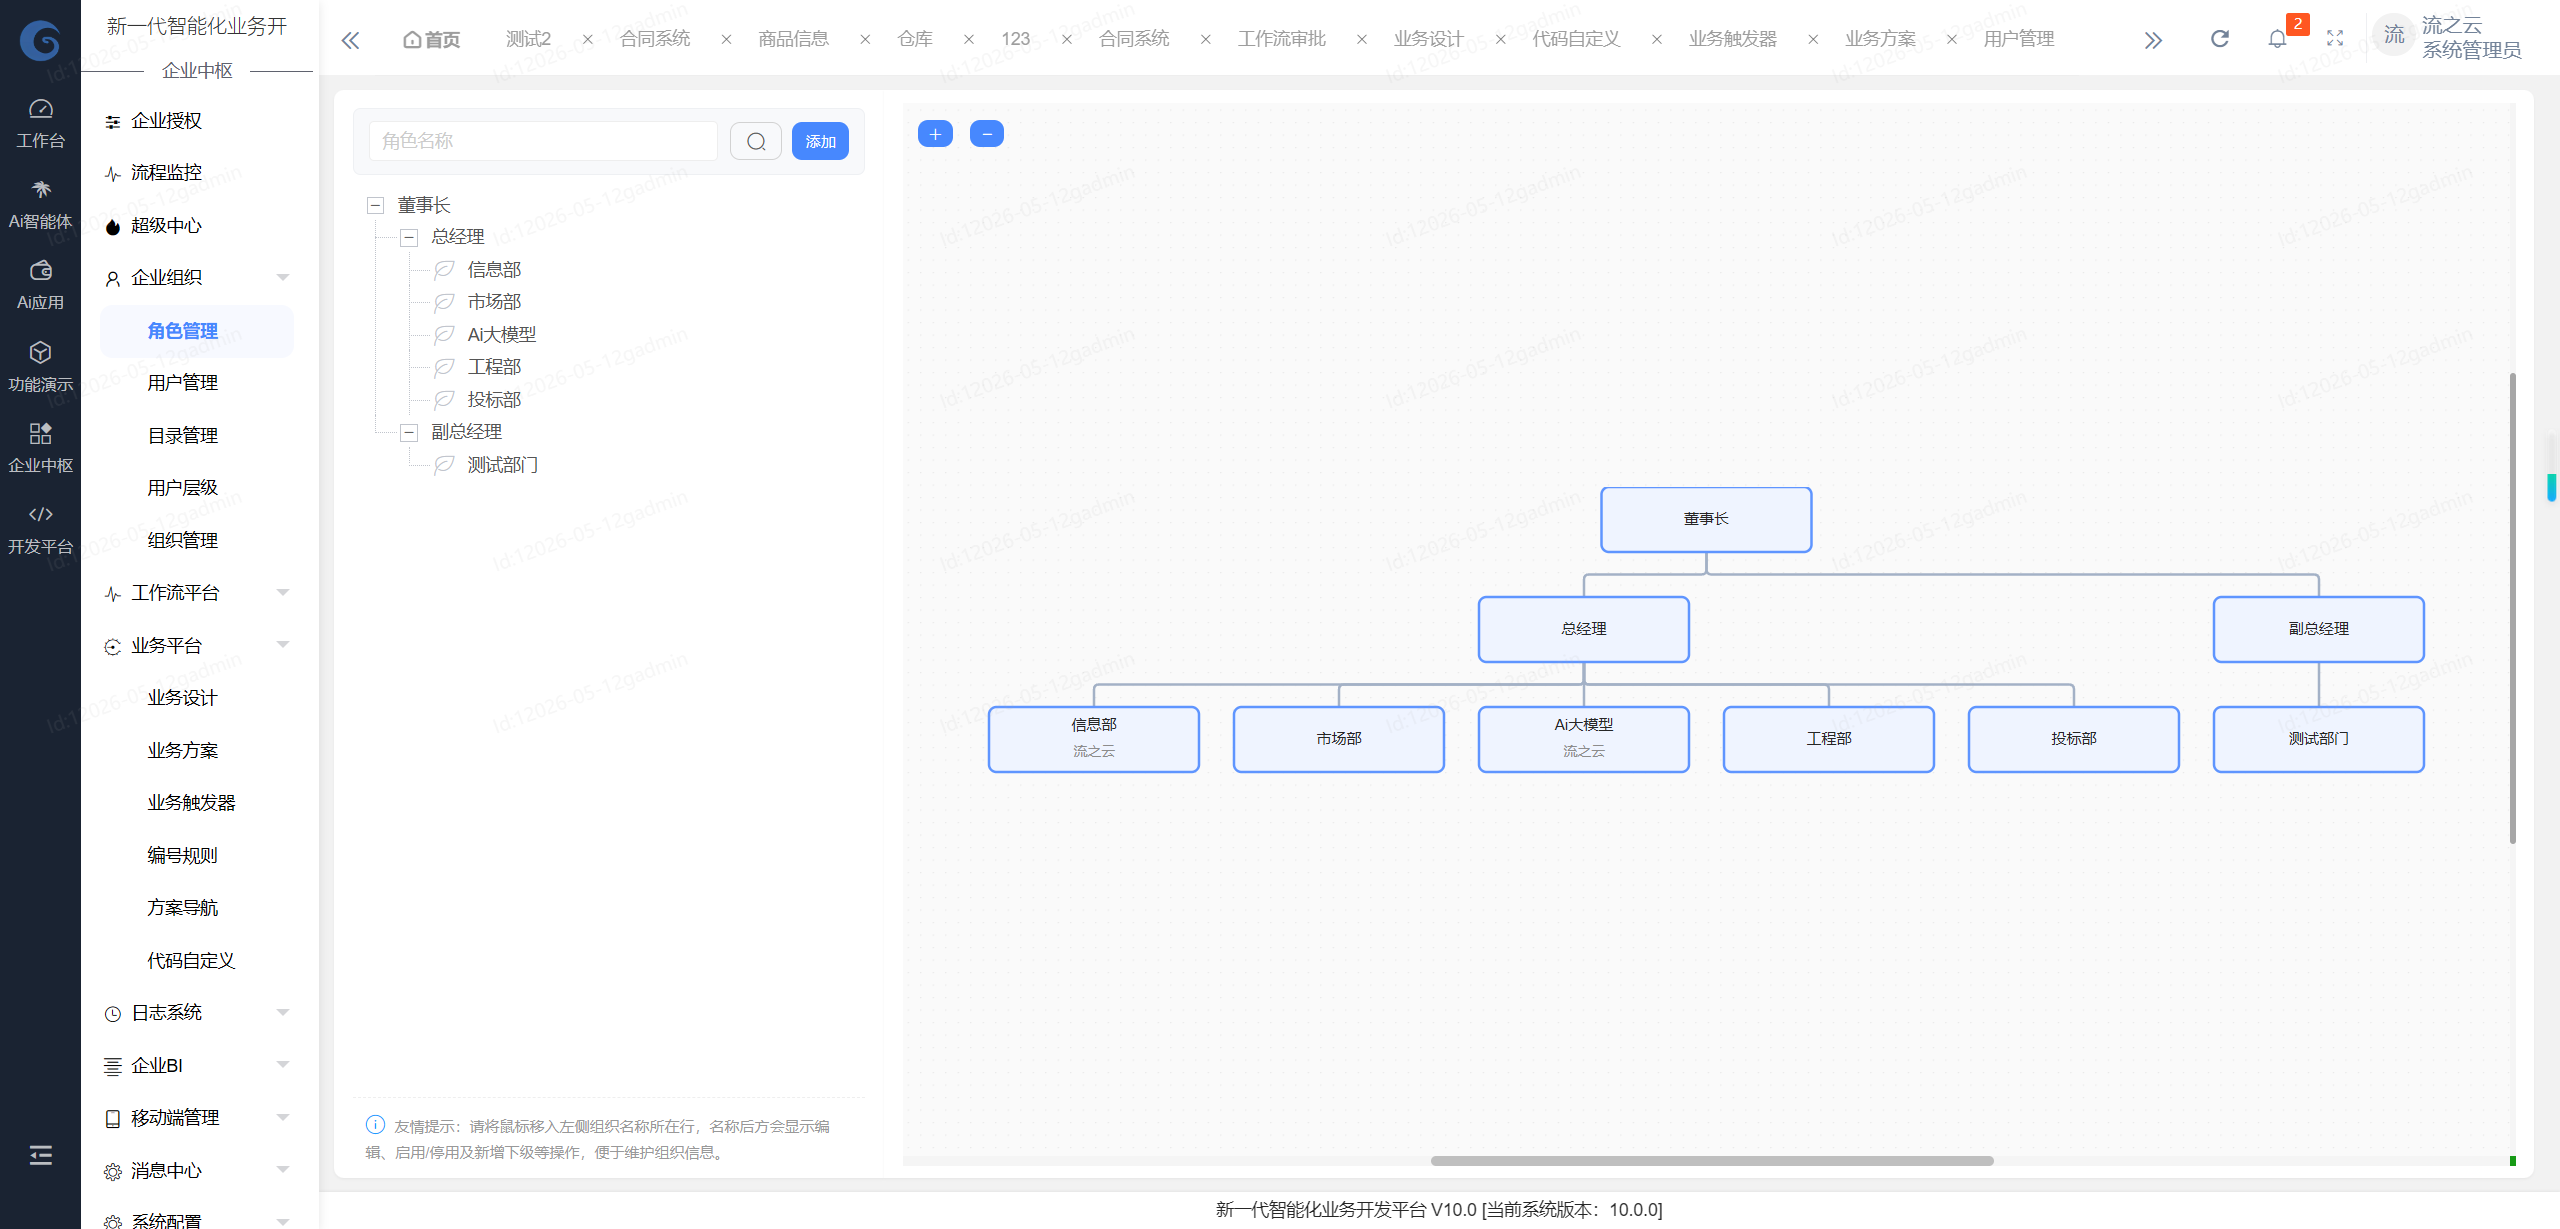2560x1229 pixels.
Task: Select 市场部 in the role tree
Action: [494, 302]
